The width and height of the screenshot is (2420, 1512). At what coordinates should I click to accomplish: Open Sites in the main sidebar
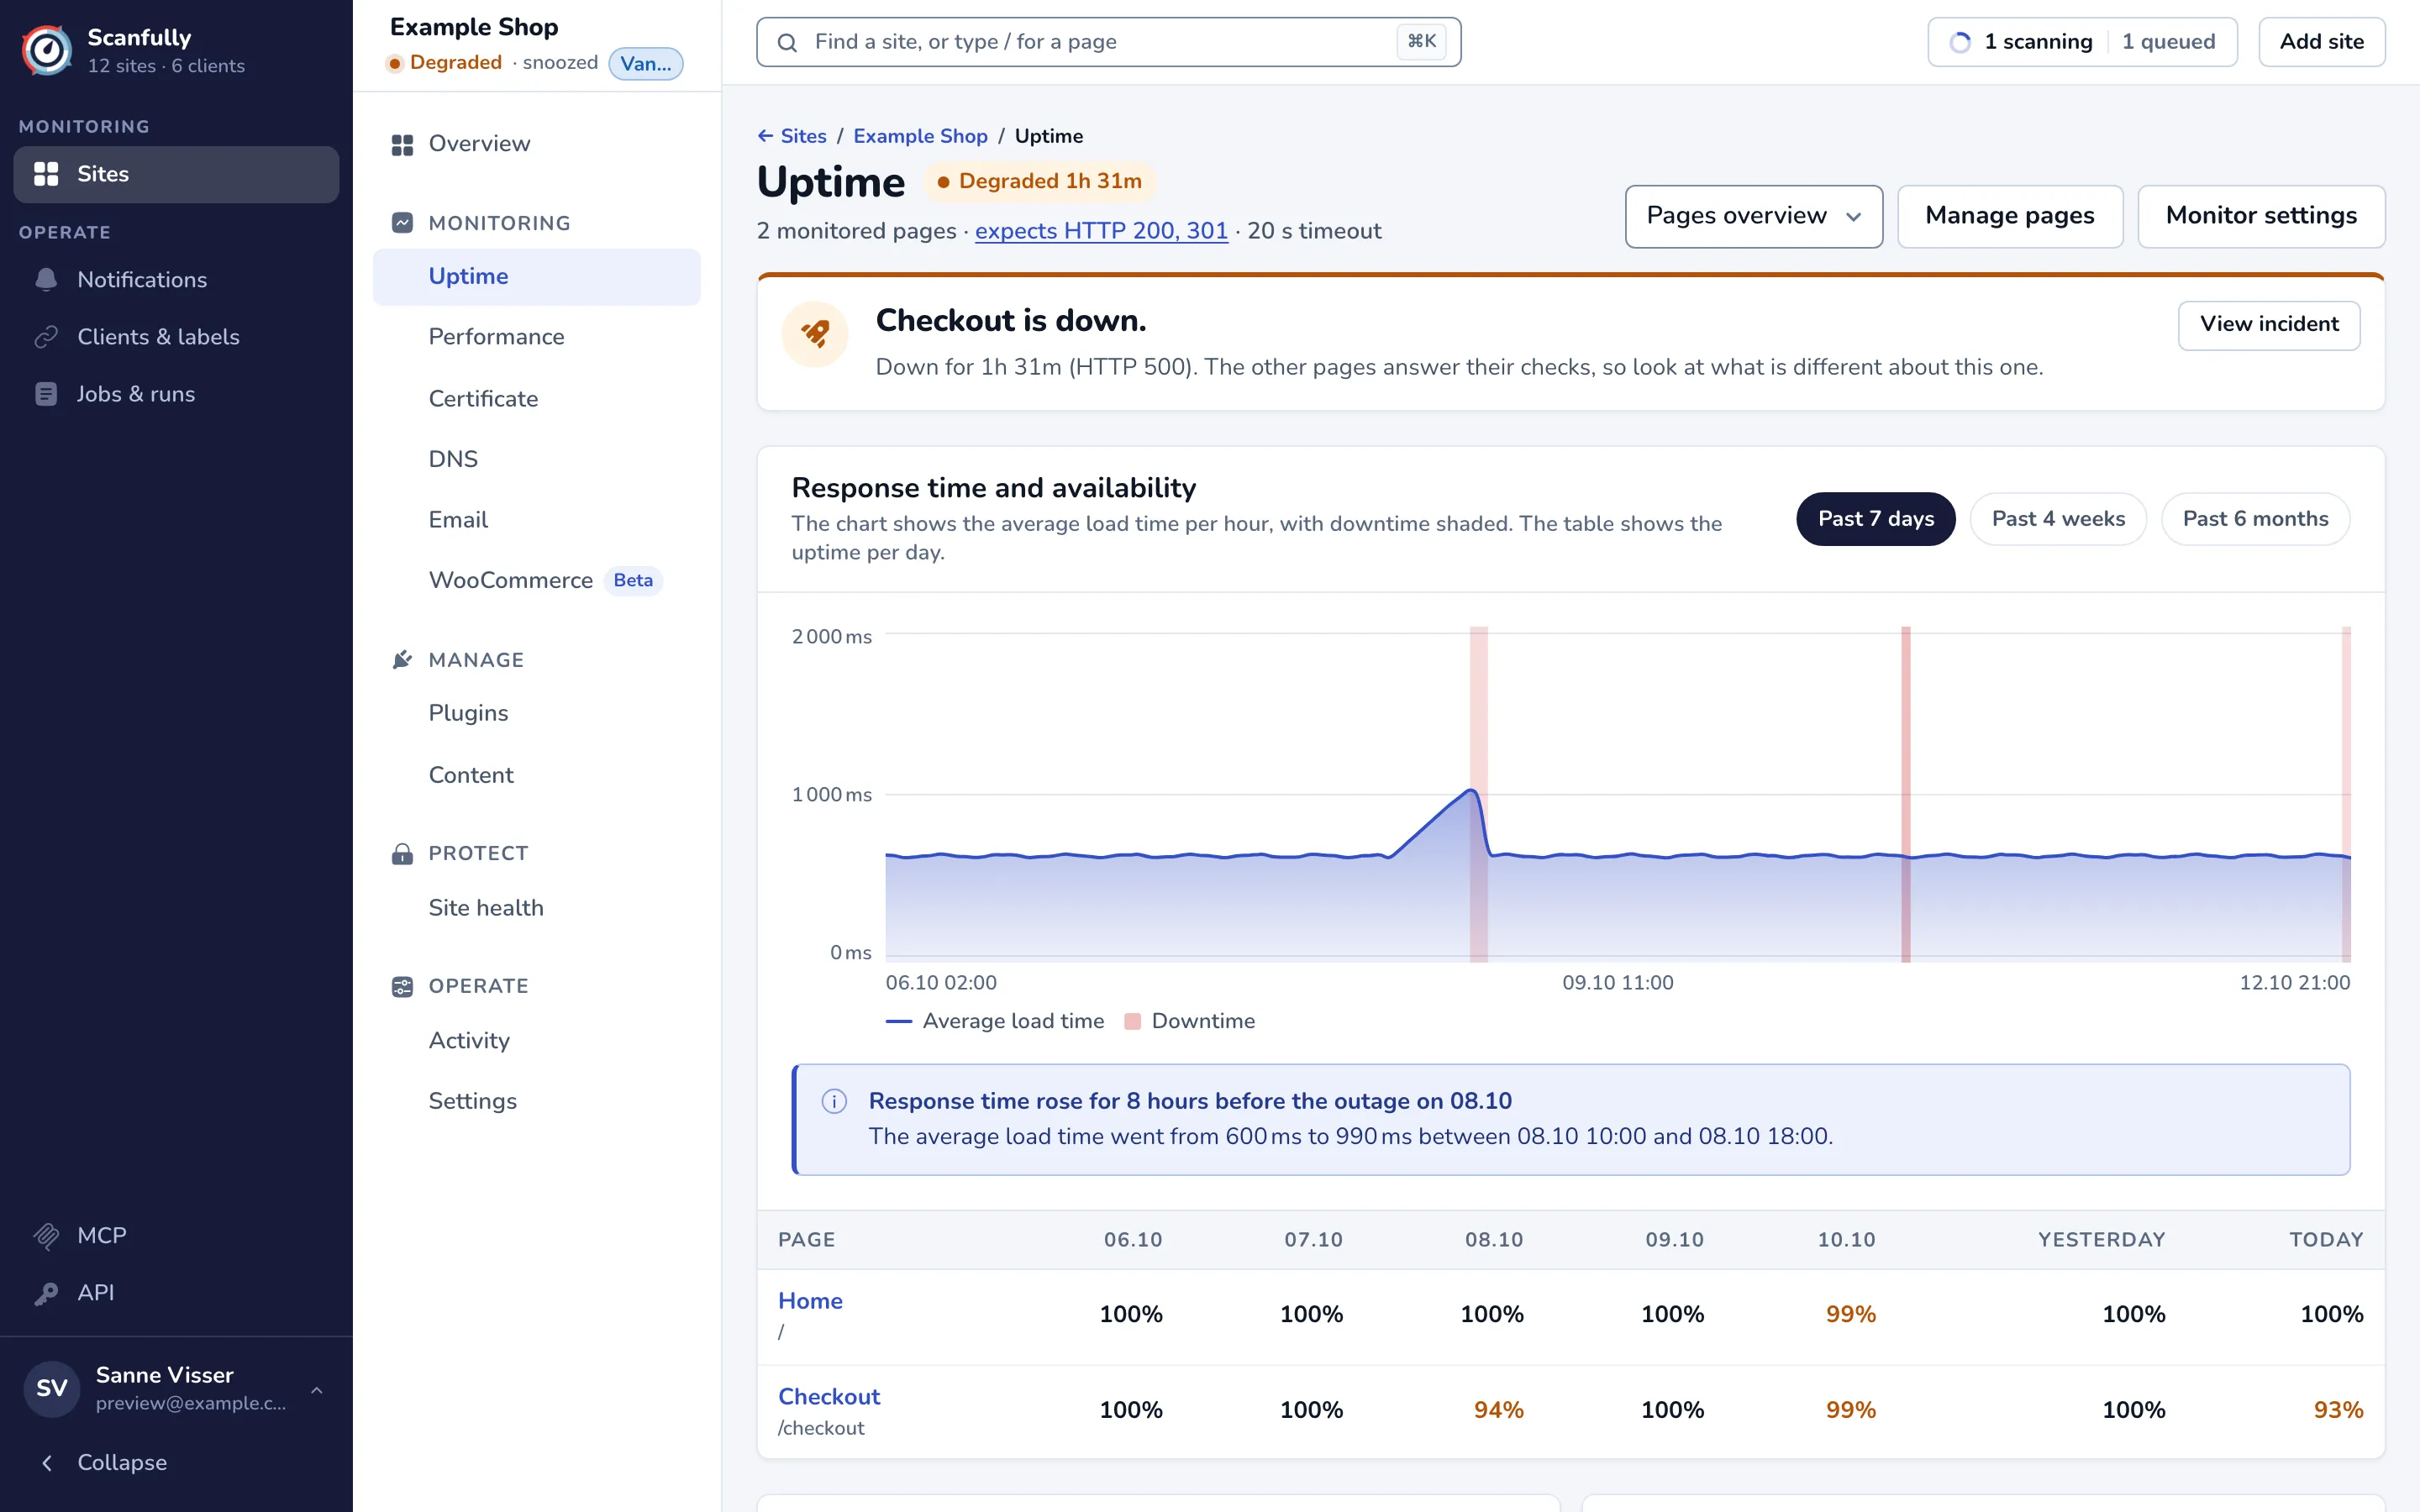click(176, 174)
